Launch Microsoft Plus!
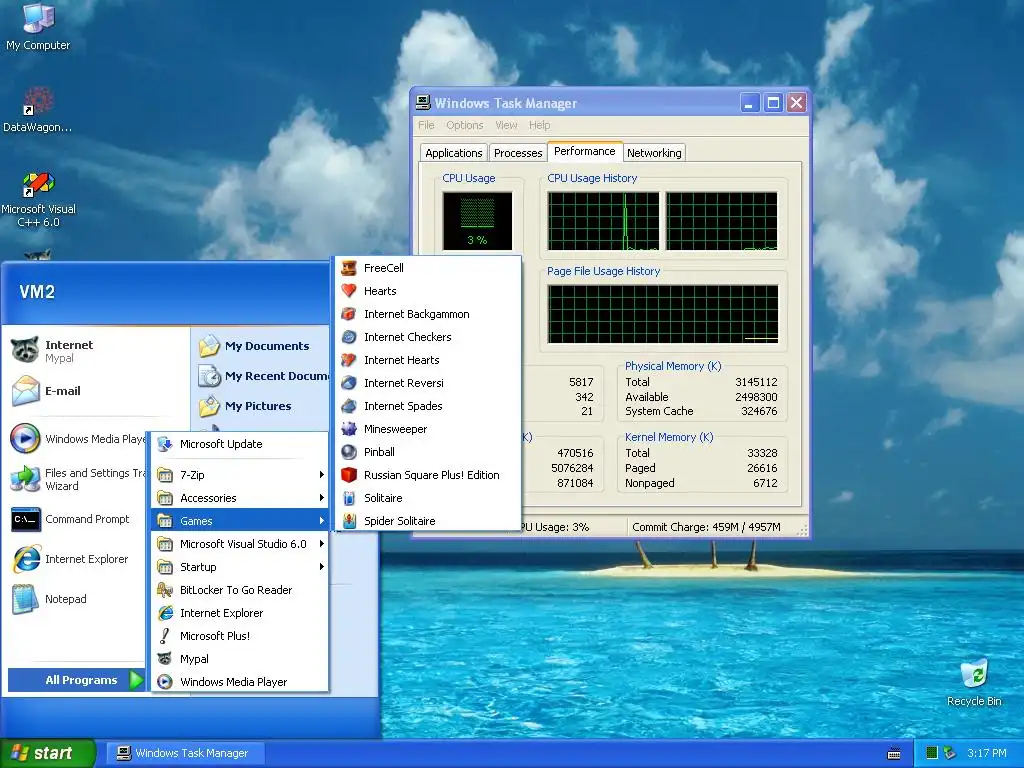1024x768 pixels. [x=240, y=635]
